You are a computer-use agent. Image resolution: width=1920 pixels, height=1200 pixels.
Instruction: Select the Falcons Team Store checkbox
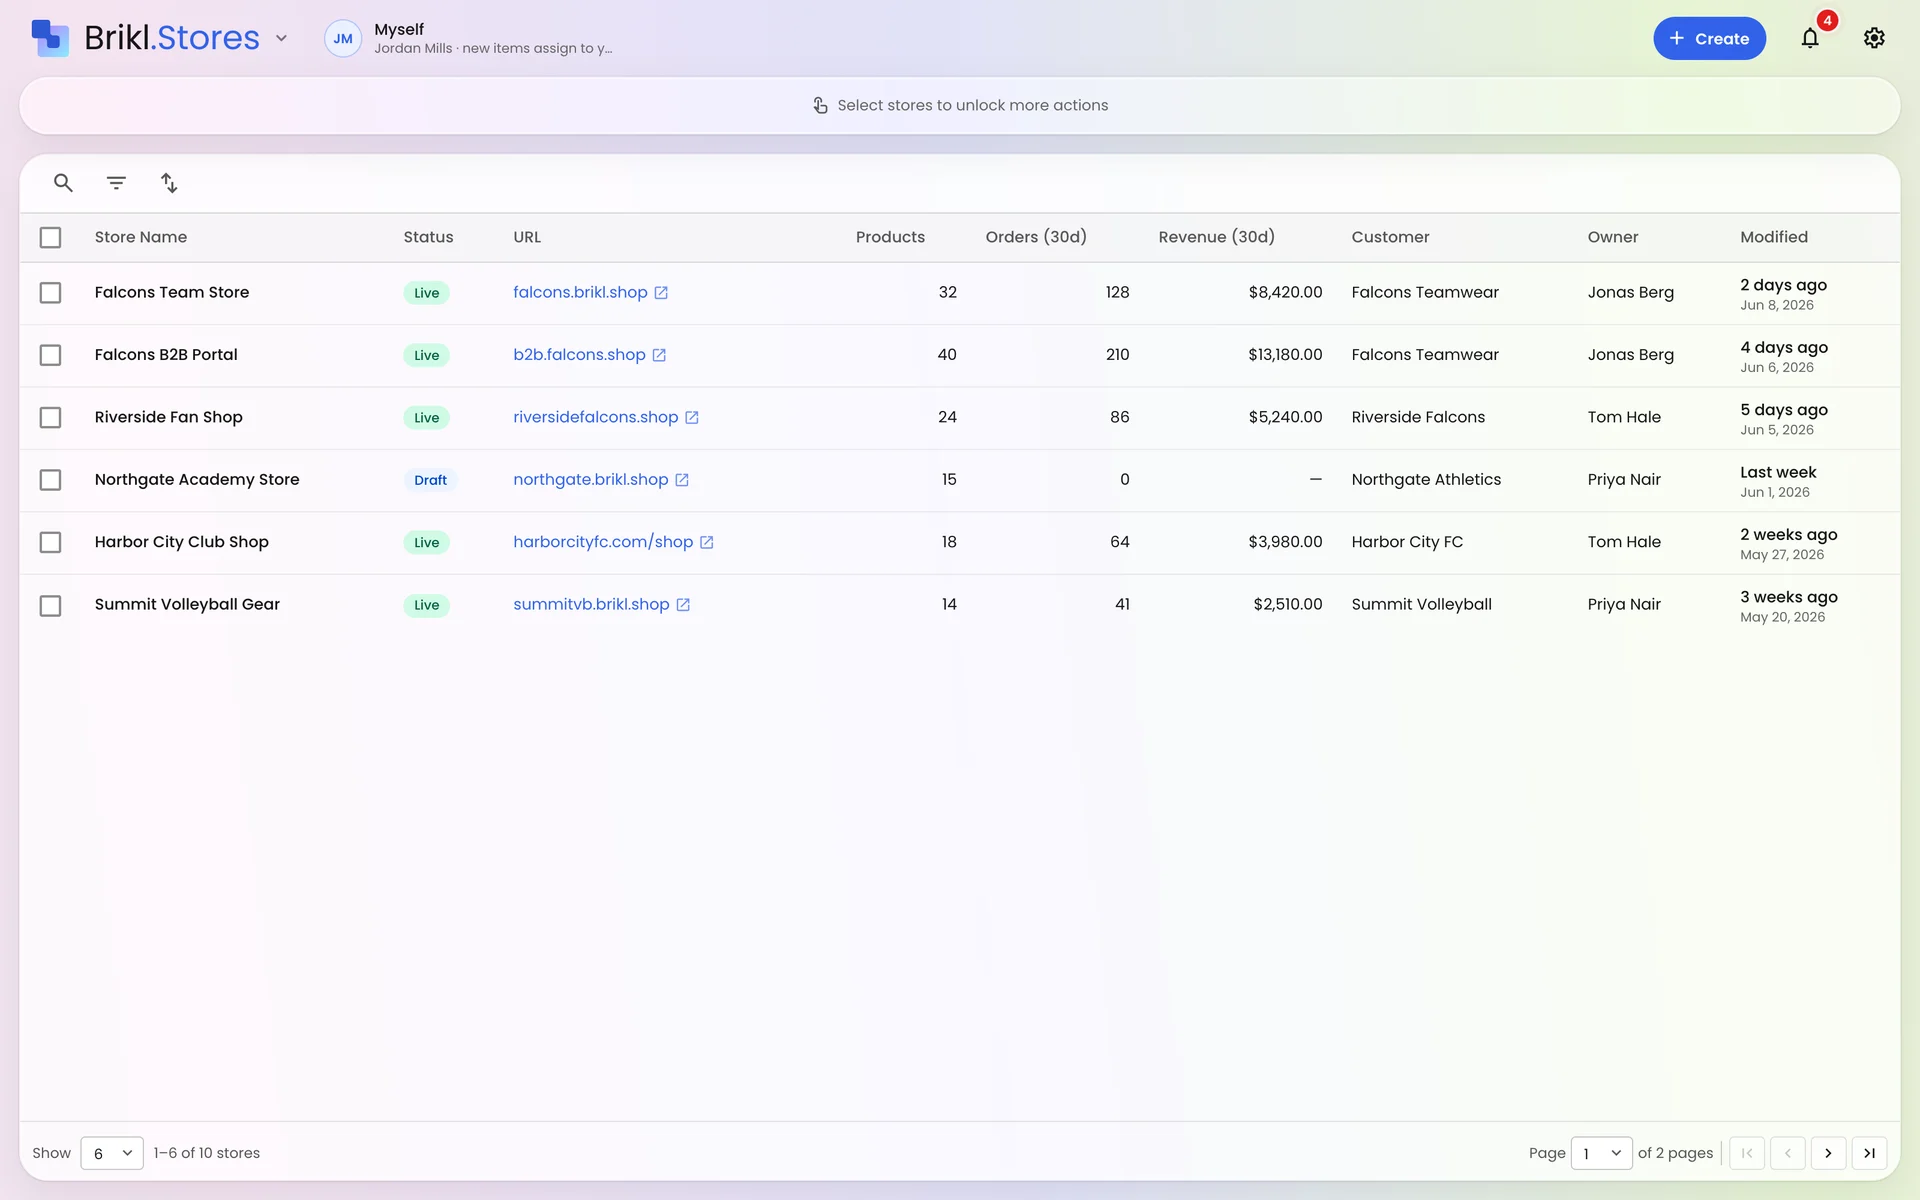tap(50, 293)
